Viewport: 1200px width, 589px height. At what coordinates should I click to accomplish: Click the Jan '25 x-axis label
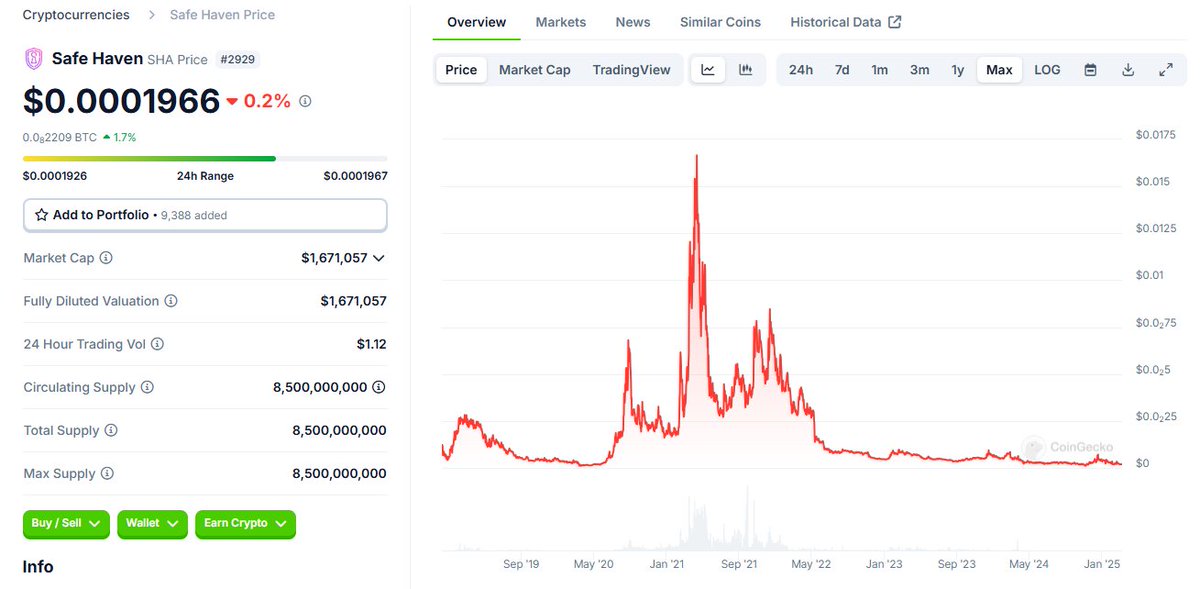1102,564
